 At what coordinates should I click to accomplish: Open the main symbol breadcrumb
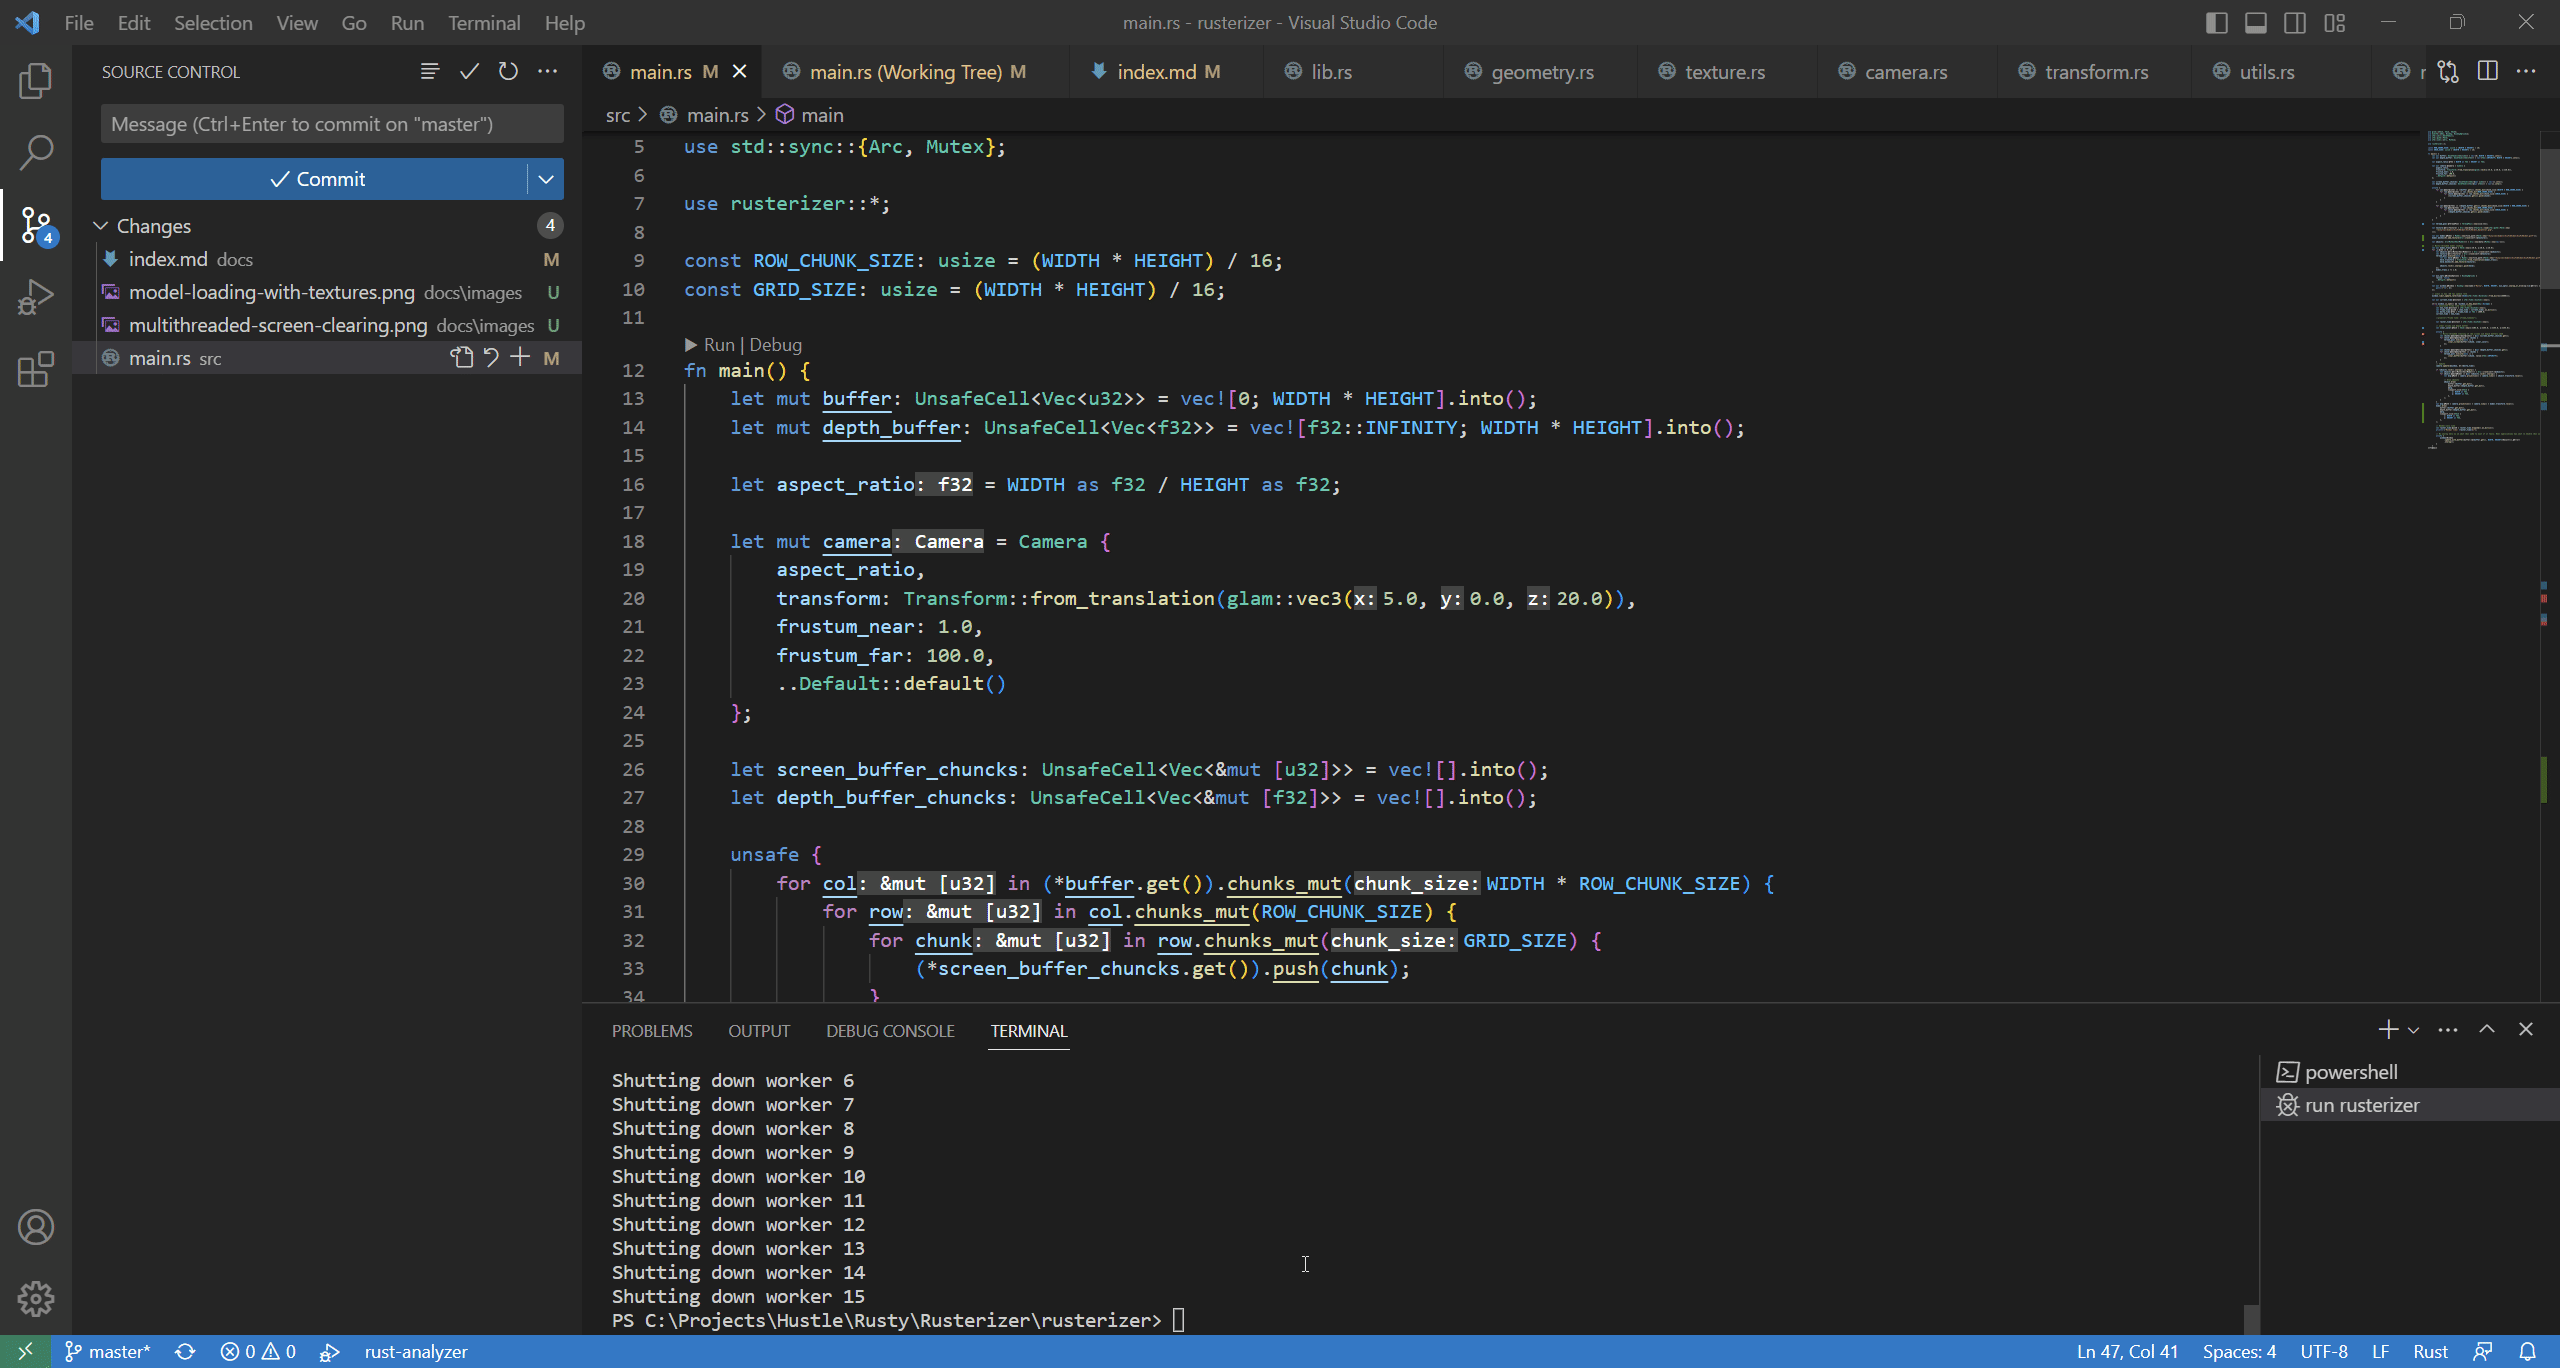tap(811, 115)
